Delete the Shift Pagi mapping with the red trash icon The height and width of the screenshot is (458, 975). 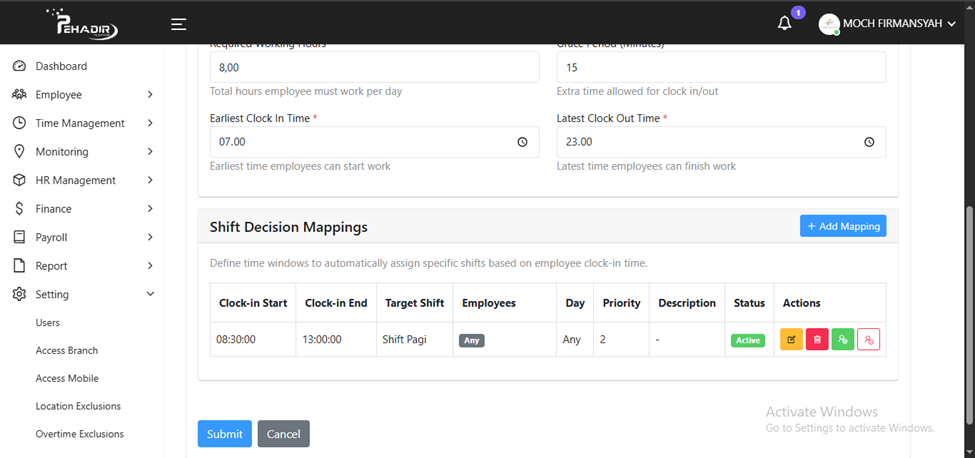(817, 340)
